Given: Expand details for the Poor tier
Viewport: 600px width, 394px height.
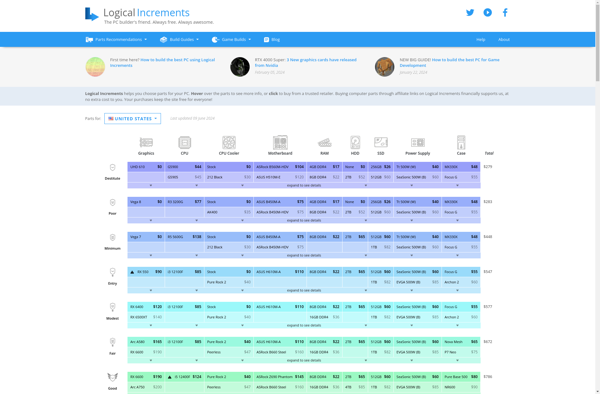Looking at the screenshot, I should (x=304, y=220).
